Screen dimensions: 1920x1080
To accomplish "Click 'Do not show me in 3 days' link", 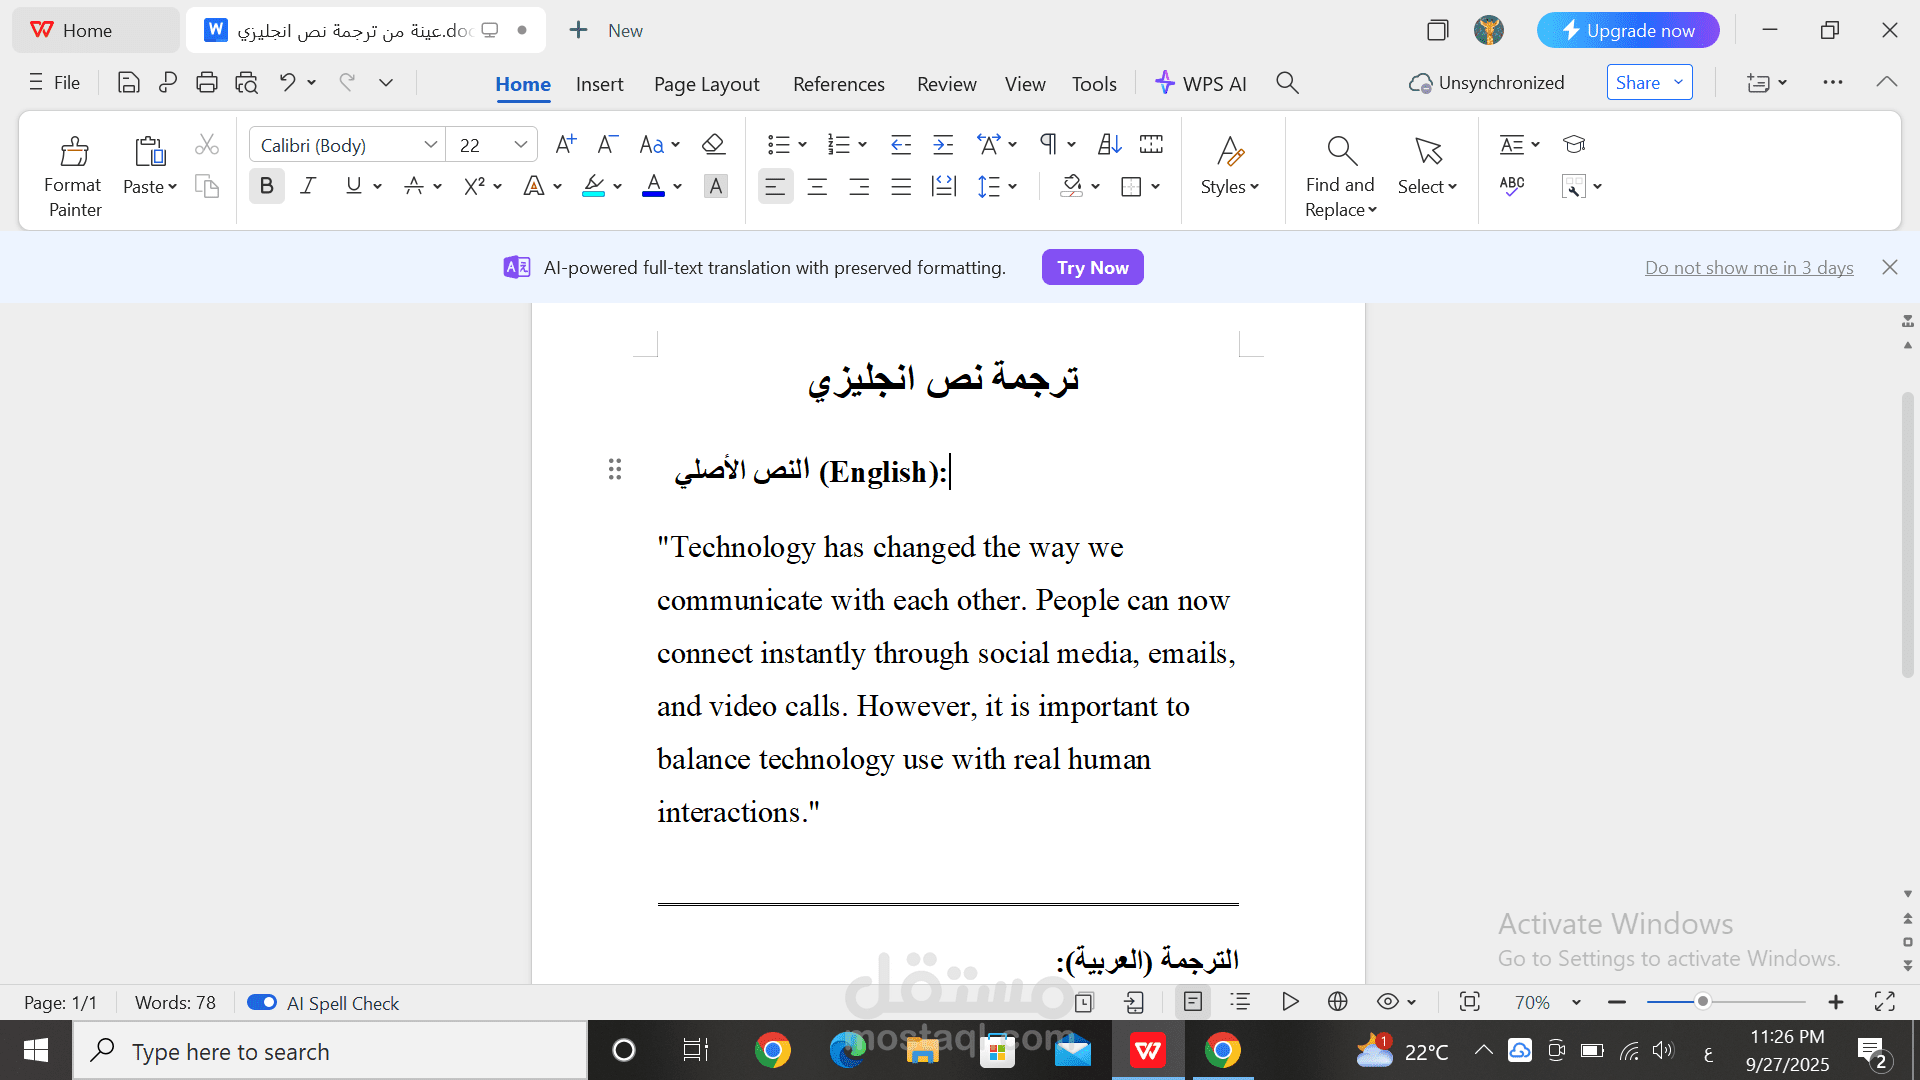I will (1749, 268).
